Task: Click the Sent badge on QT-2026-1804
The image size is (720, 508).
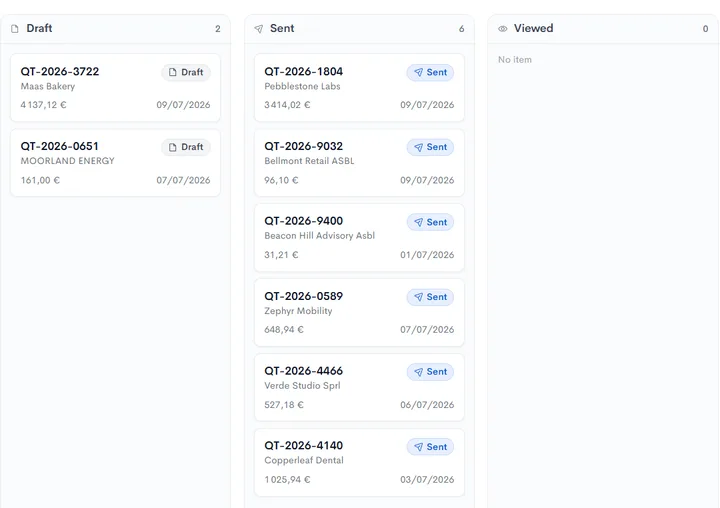Action: (x=430, y=73)
